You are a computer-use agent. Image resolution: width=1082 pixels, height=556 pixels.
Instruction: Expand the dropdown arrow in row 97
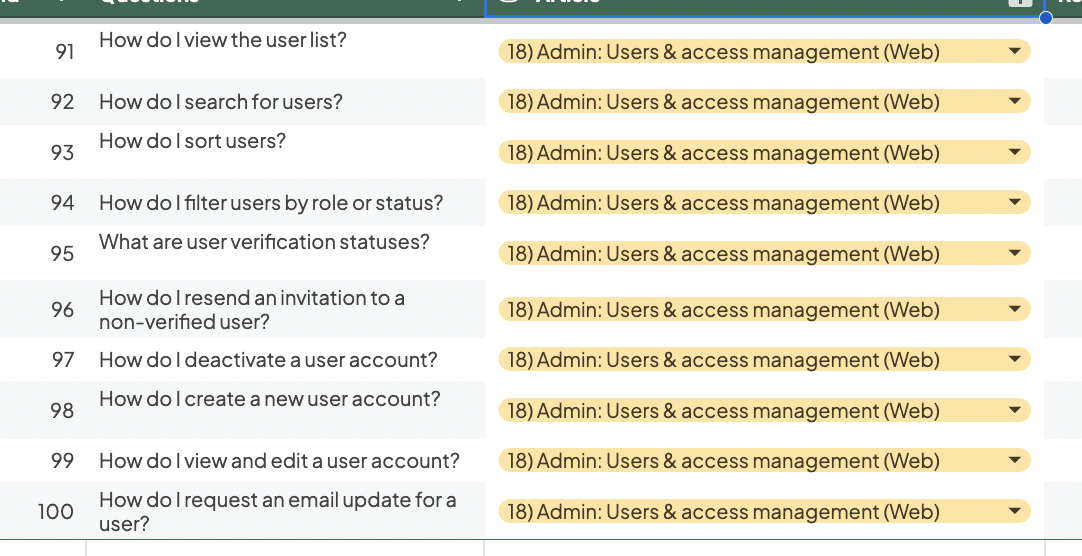(1014, 359)
